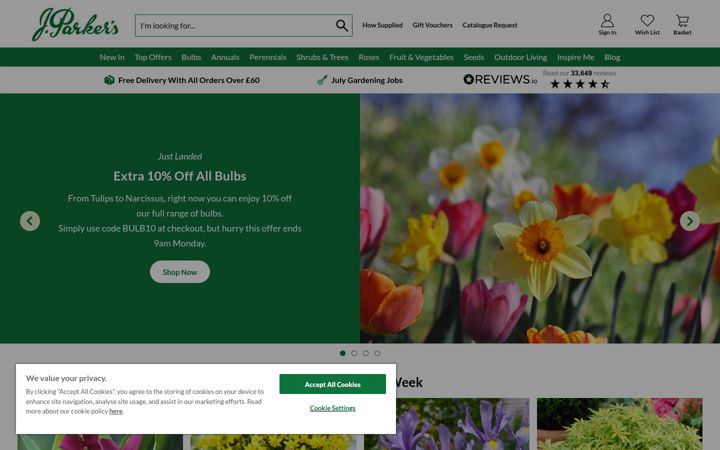Image resolution: width=720 pixels, height=450 pixels.
Task: Open the Wish List heart icon
Action: 647,21
